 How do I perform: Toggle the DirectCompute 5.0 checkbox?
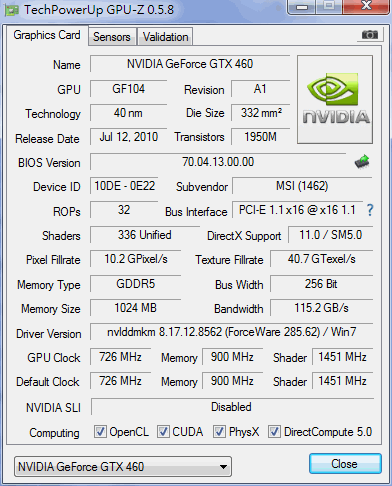tap(274, 431)
